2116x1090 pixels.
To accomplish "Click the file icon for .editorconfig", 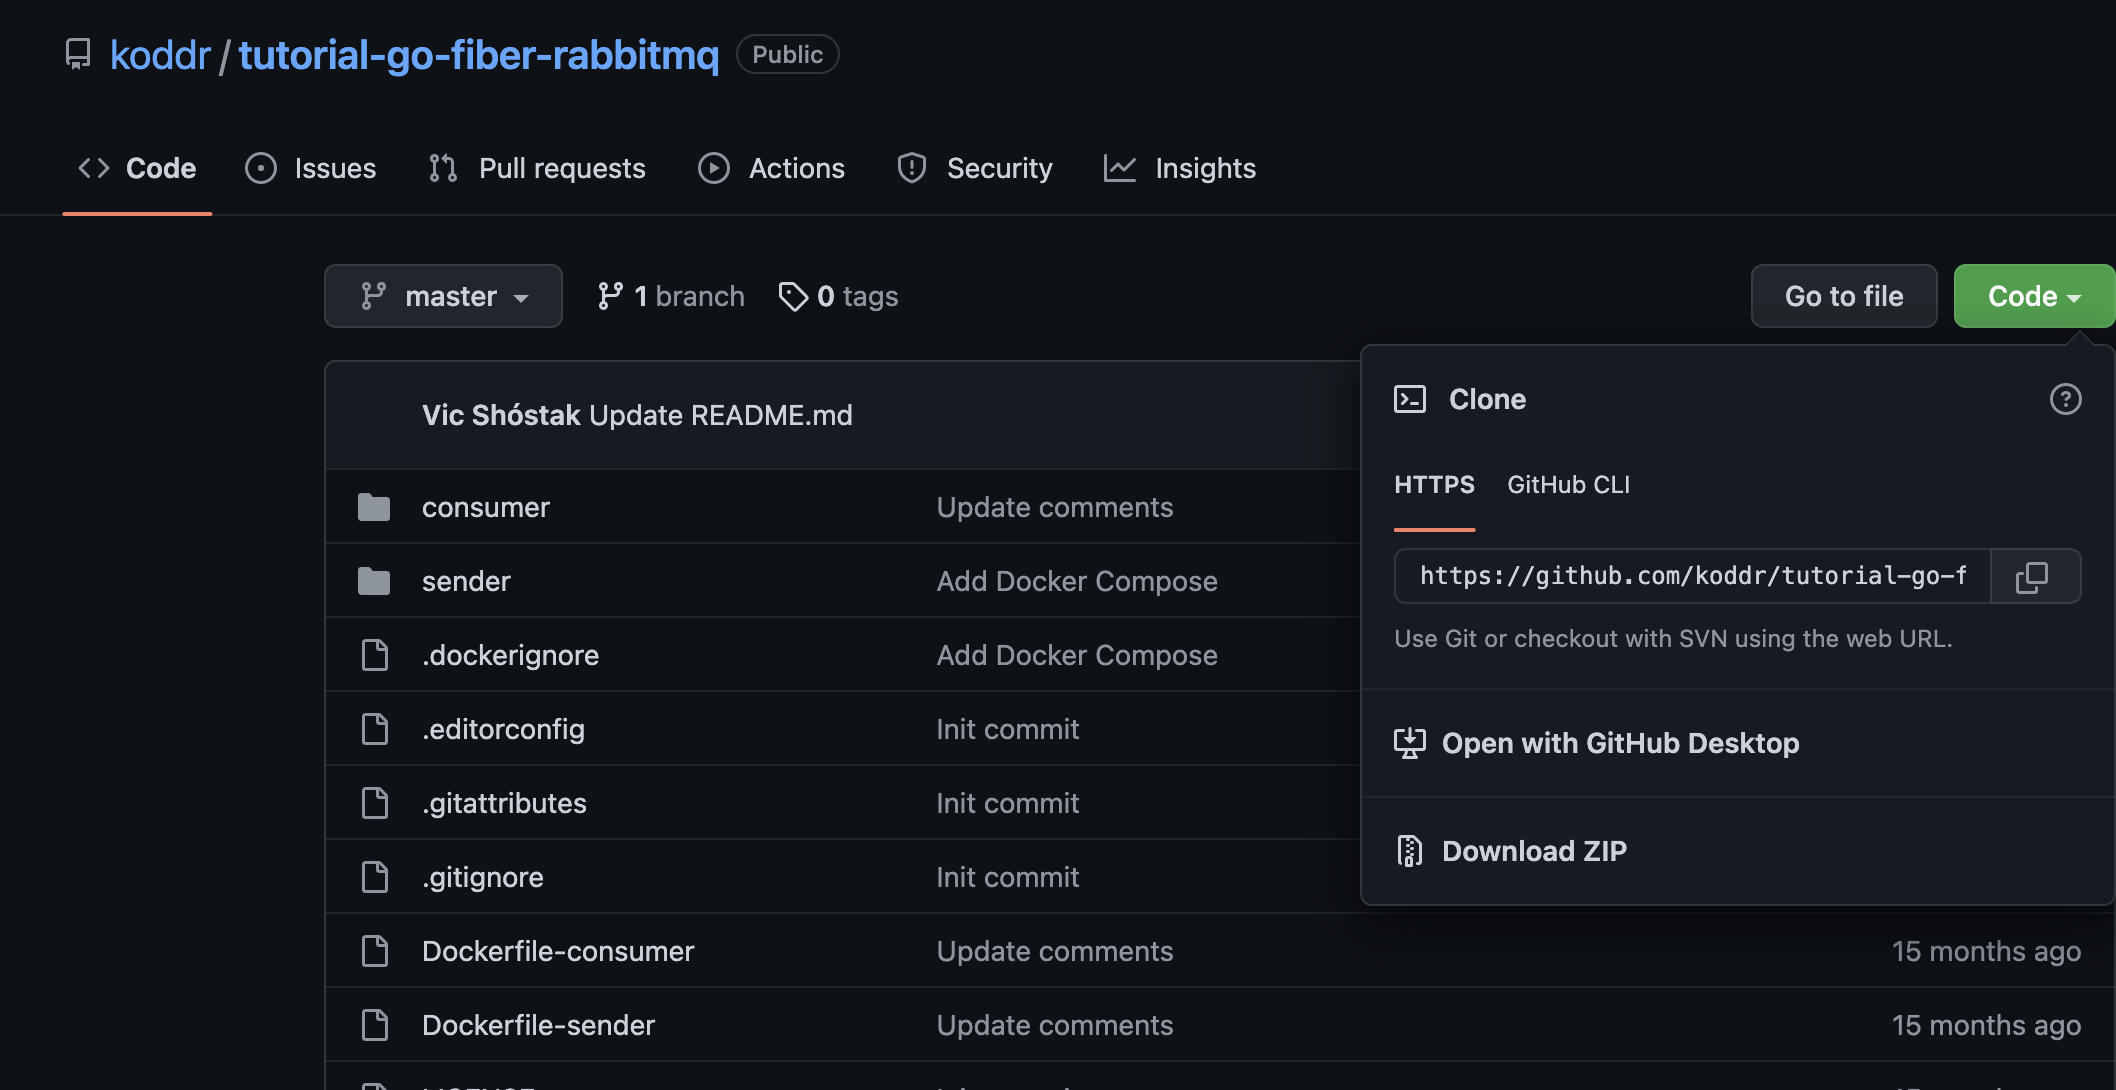I will (x=375, y=729).
